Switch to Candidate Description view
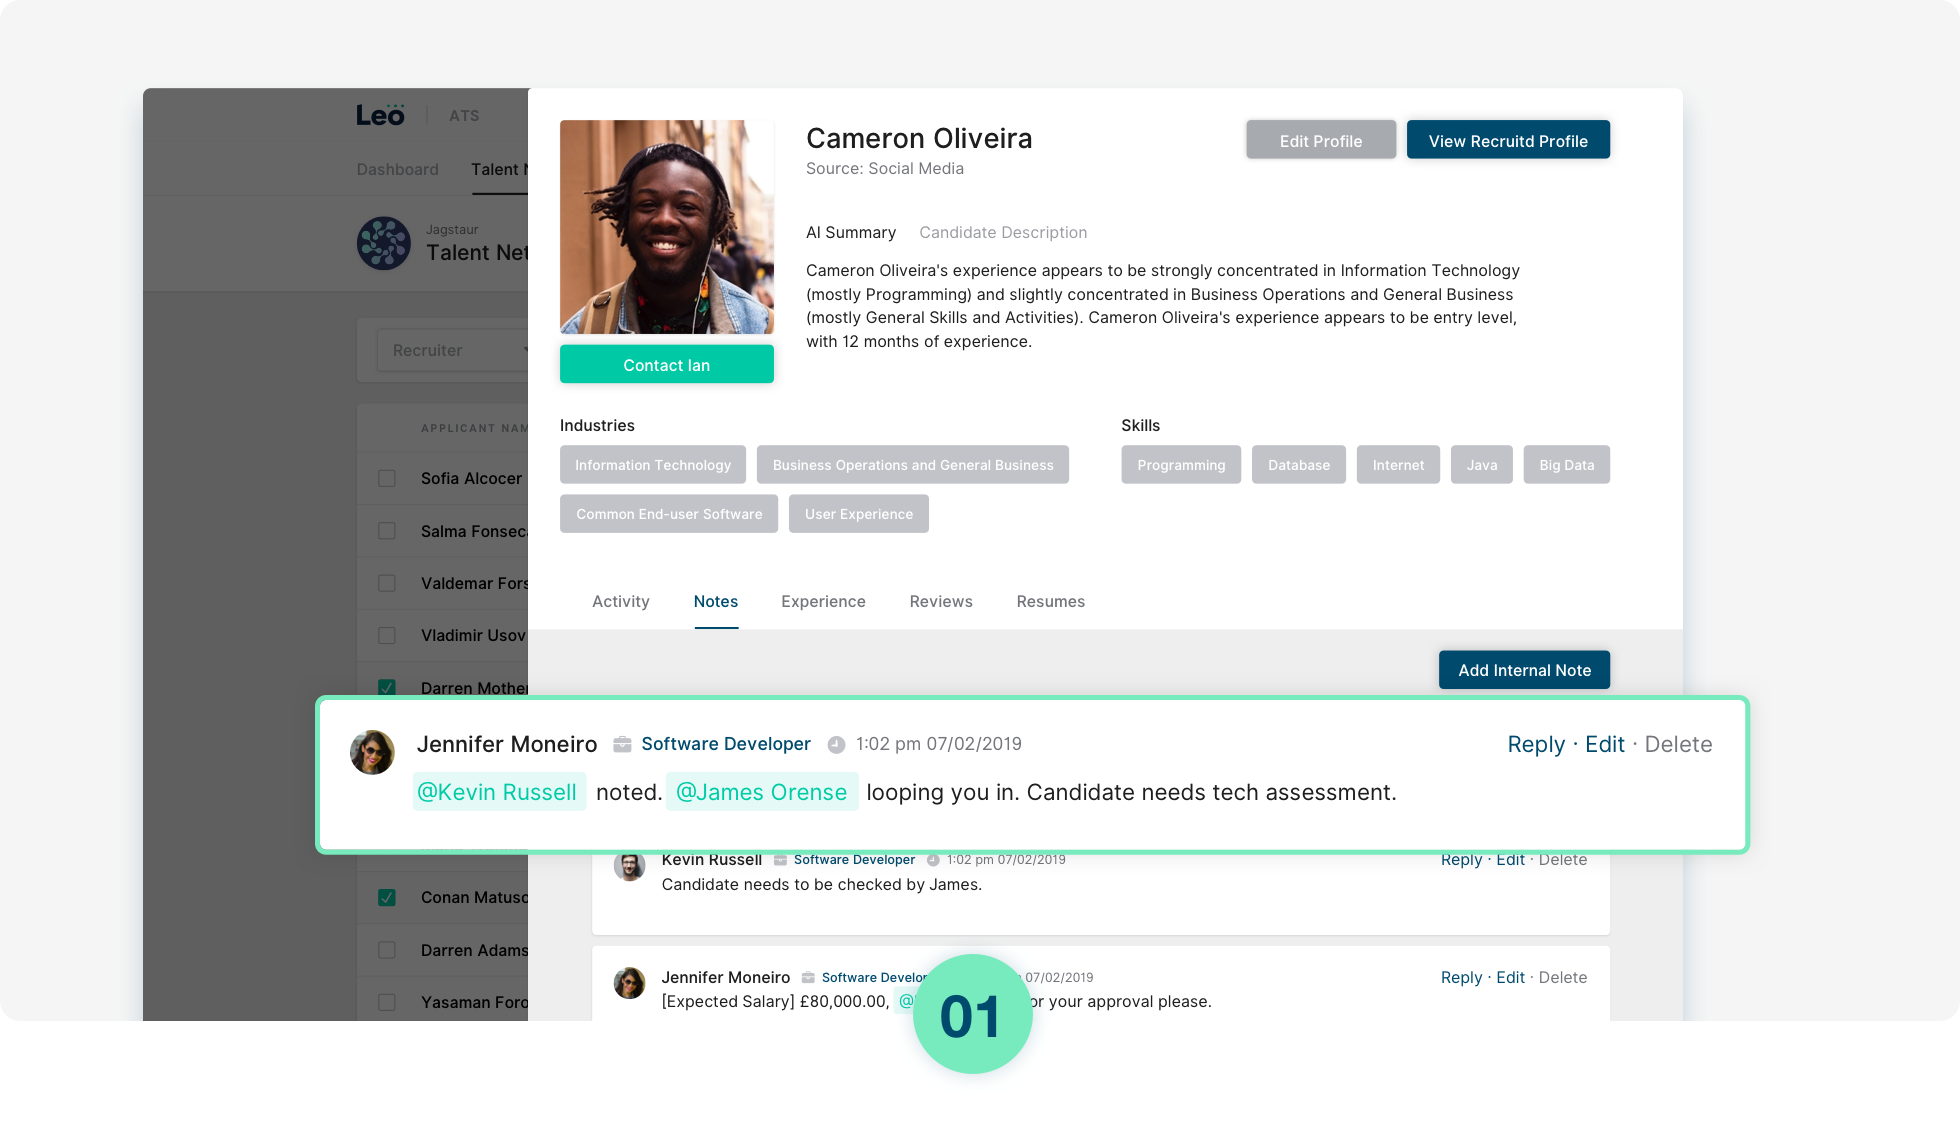 (x=1002, y=232)
